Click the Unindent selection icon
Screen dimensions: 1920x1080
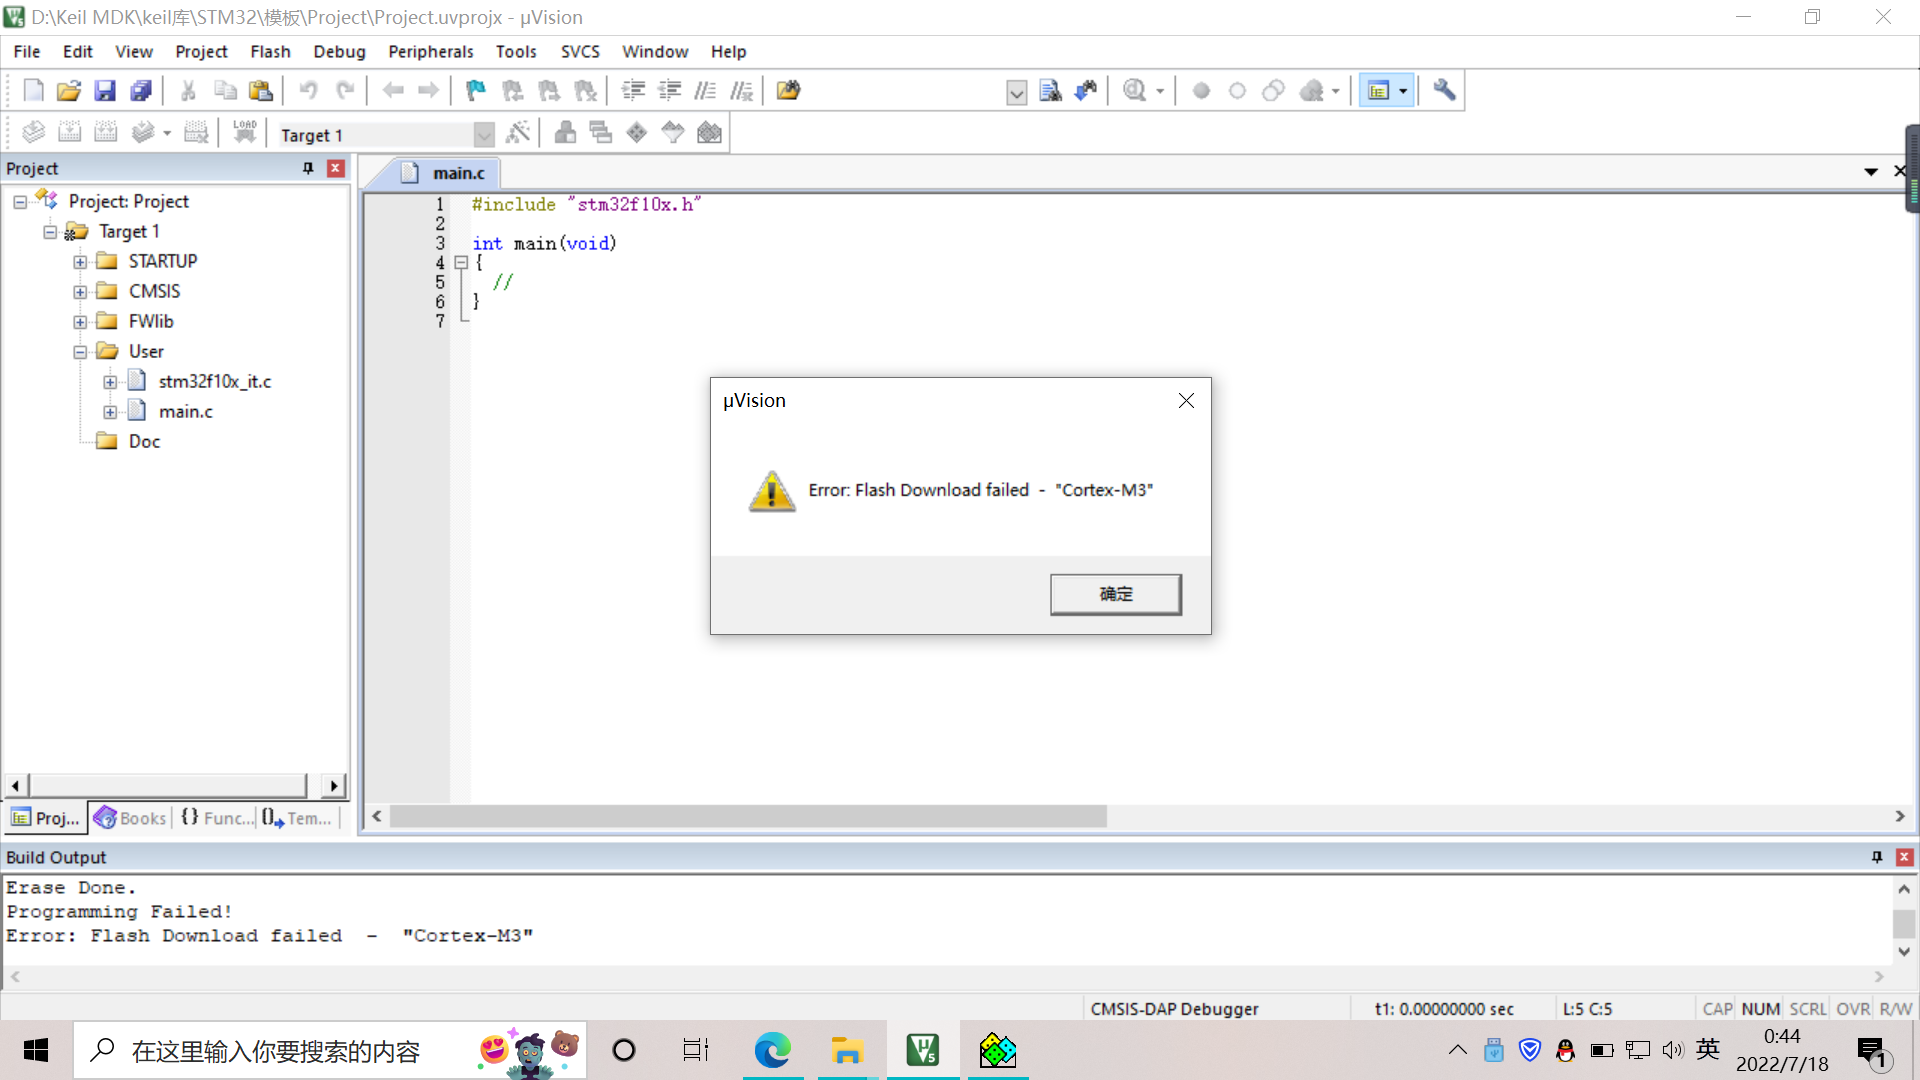point(669,91)
